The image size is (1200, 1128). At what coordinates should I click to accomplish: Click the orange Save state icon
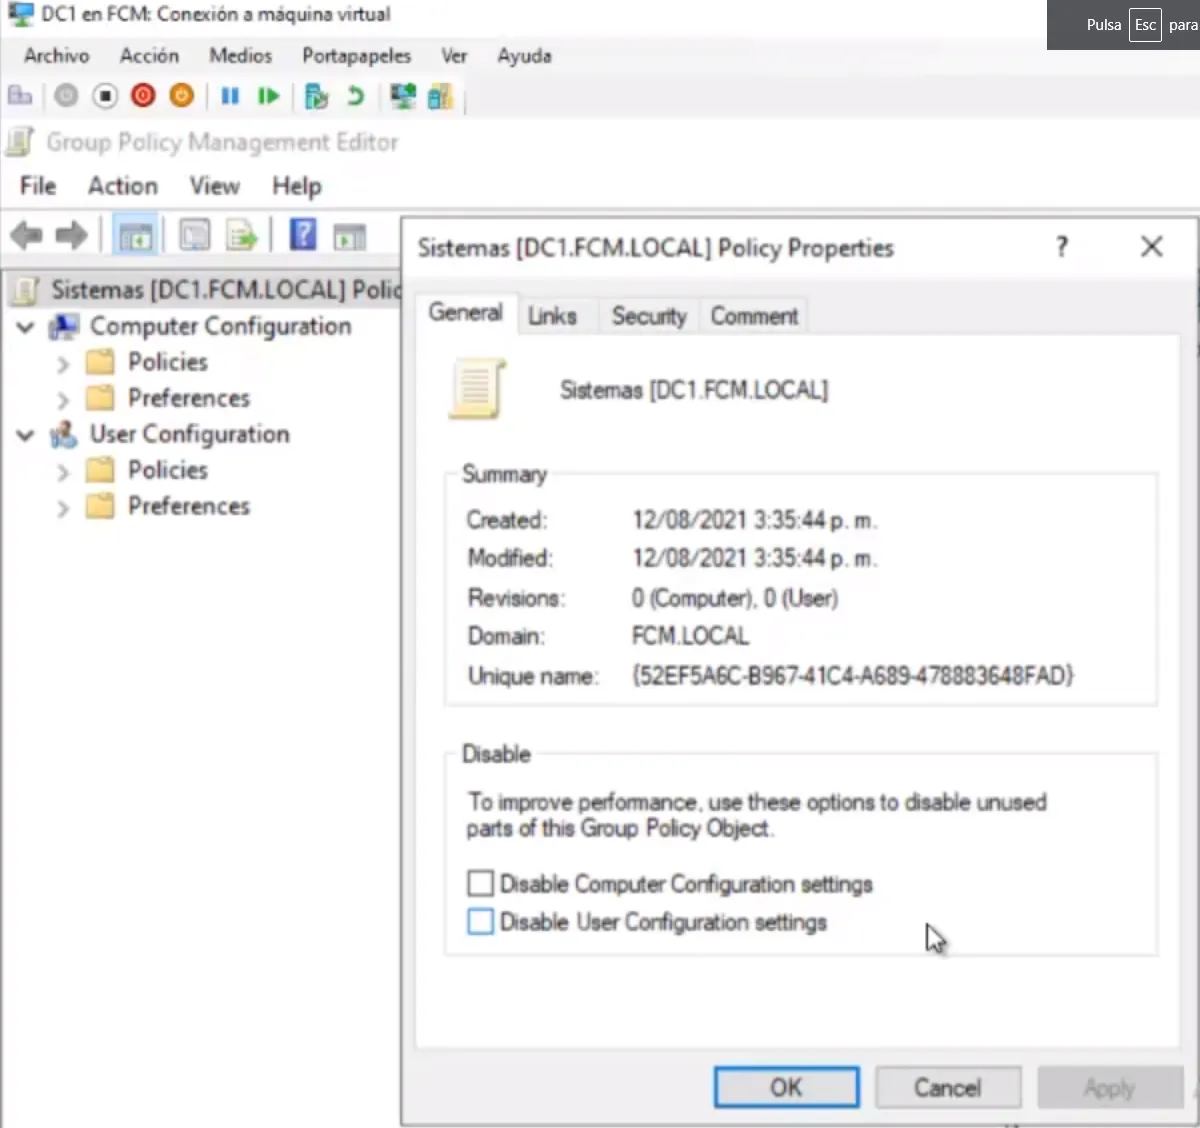[181, 96]
